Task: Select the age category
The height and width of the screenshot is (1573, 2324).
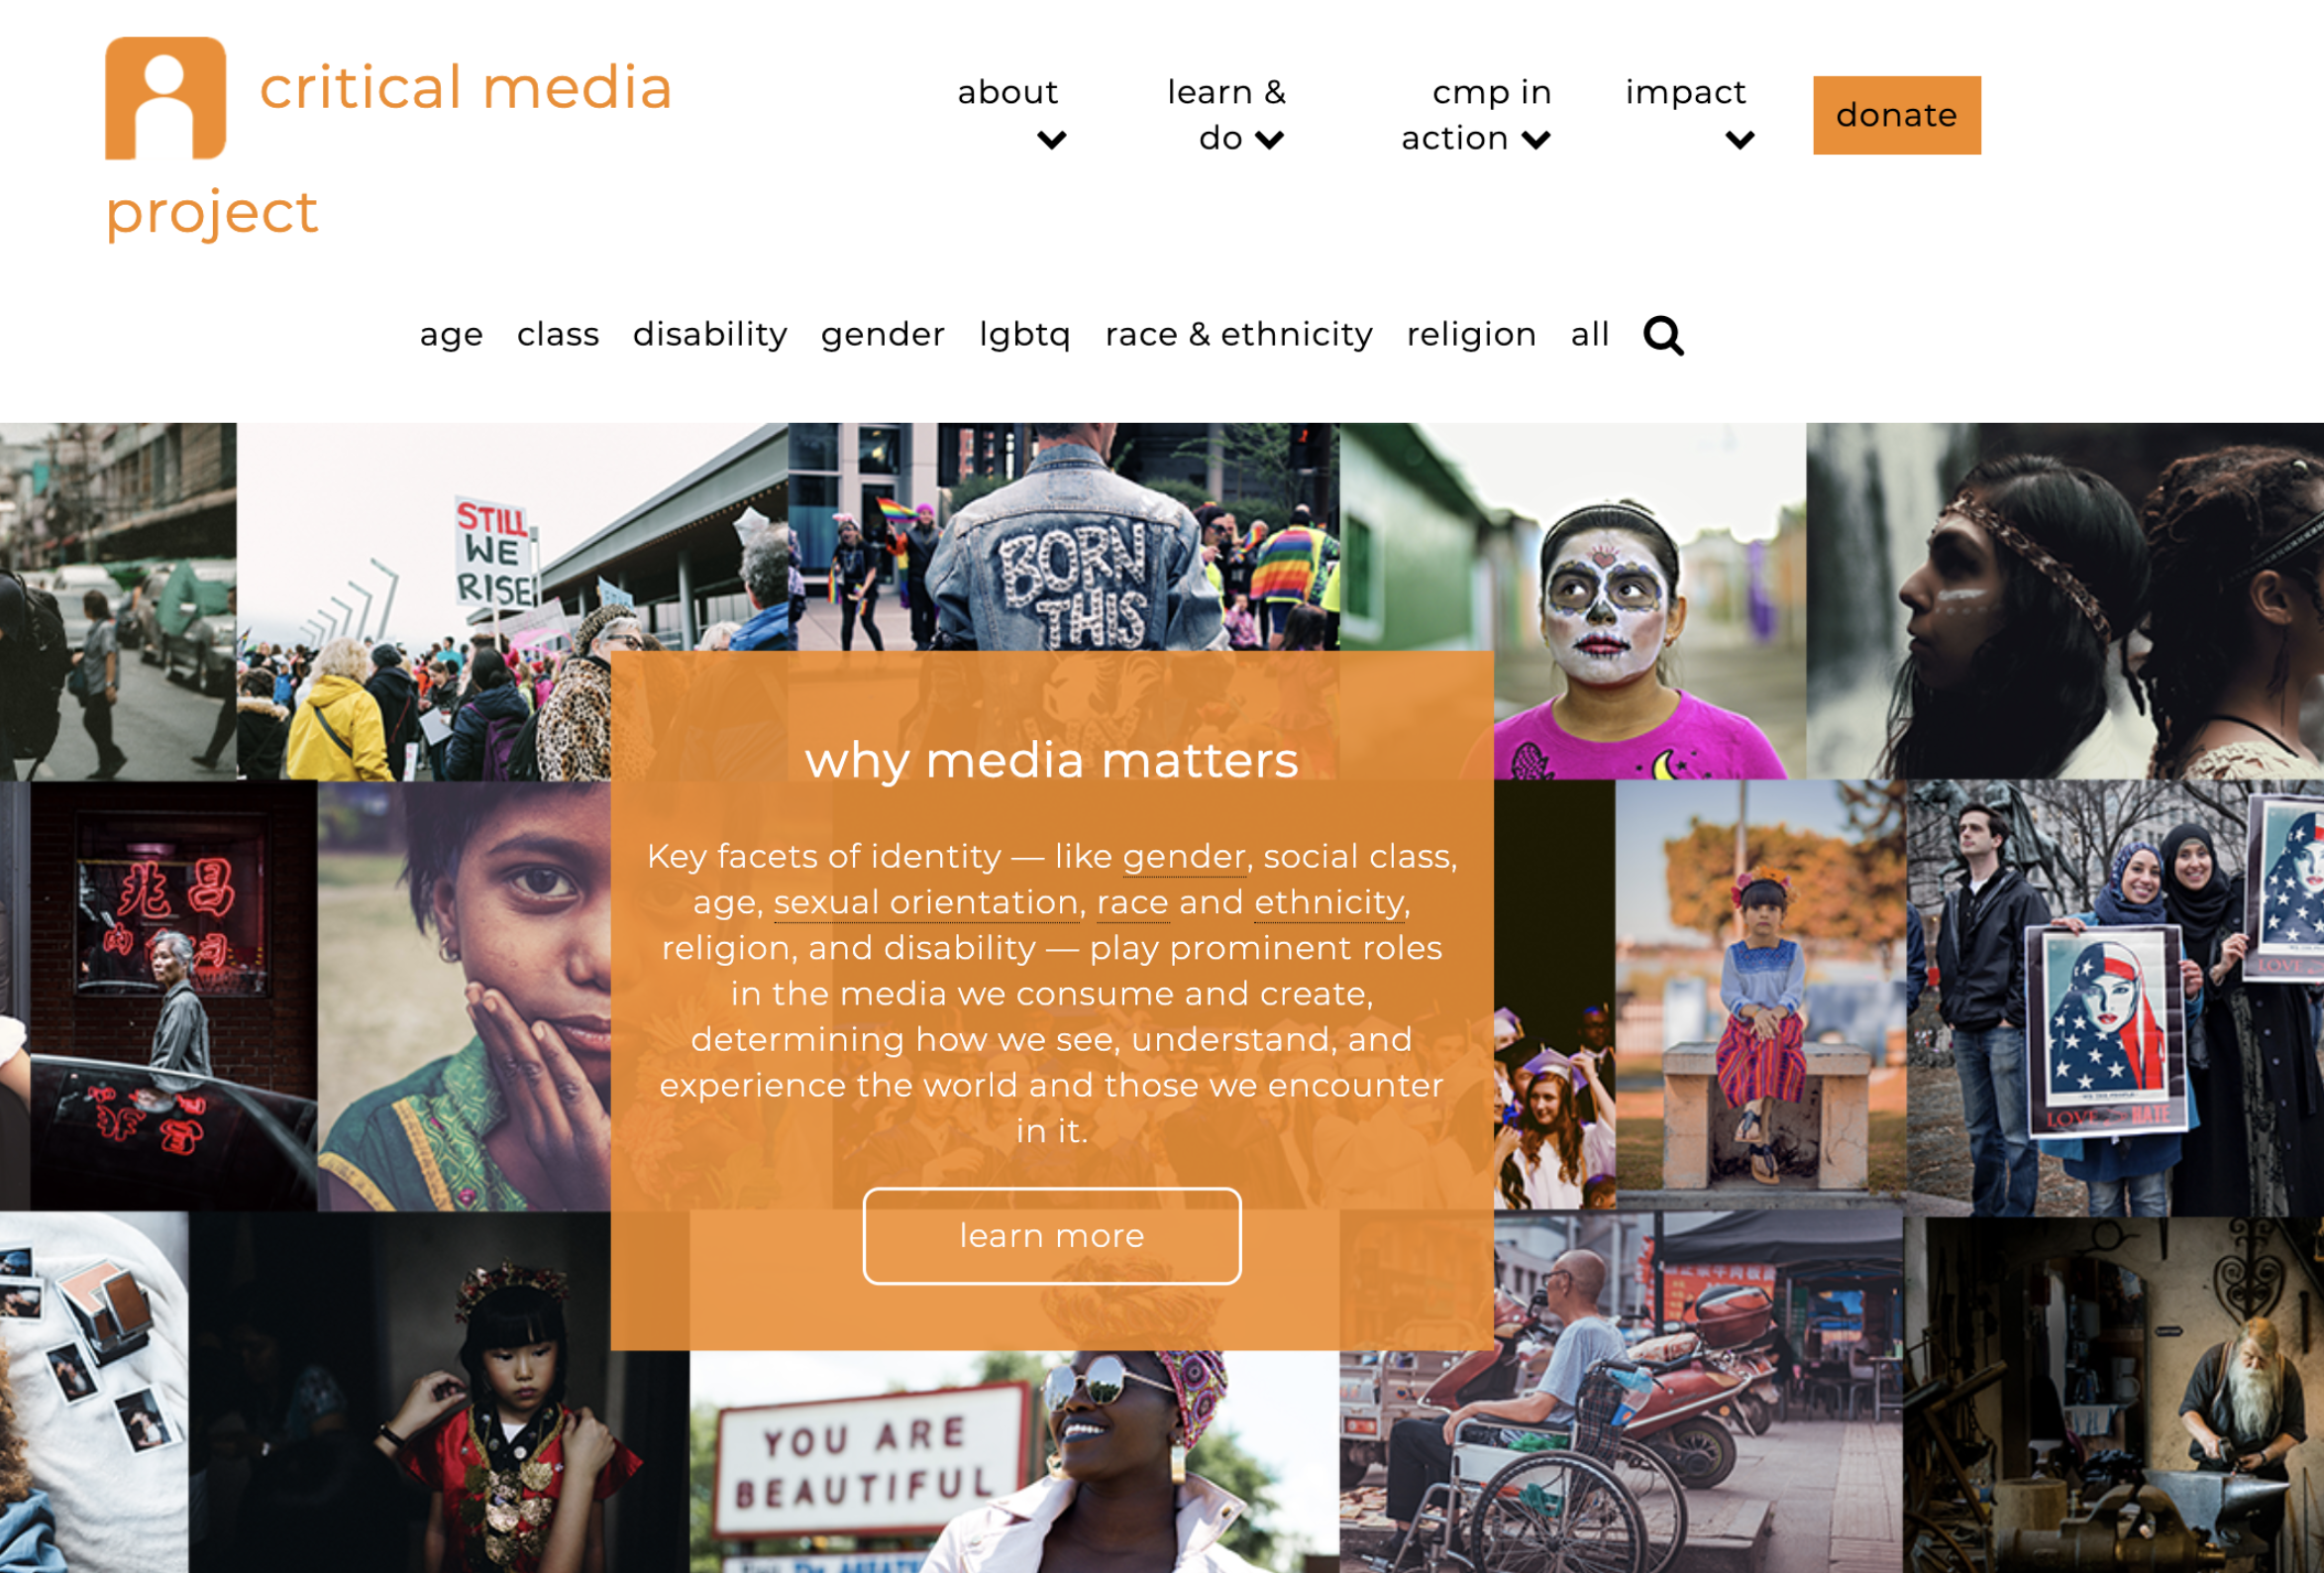Action: click(x=451, y=335)
